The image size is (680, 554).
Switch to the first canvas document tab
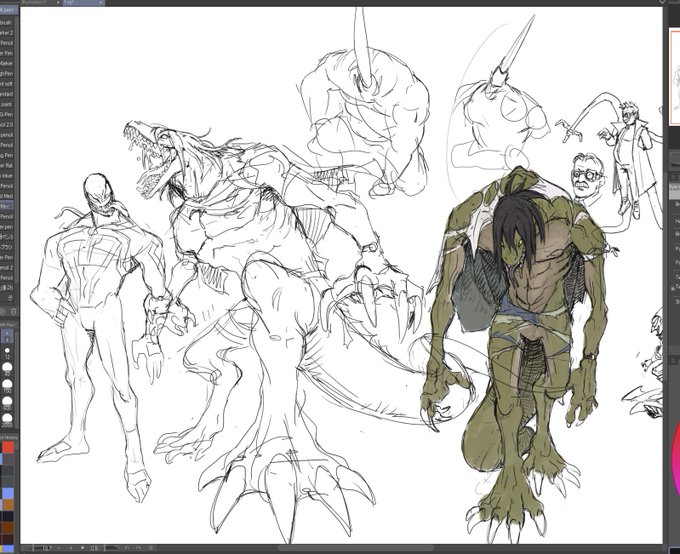pos(41,3)
